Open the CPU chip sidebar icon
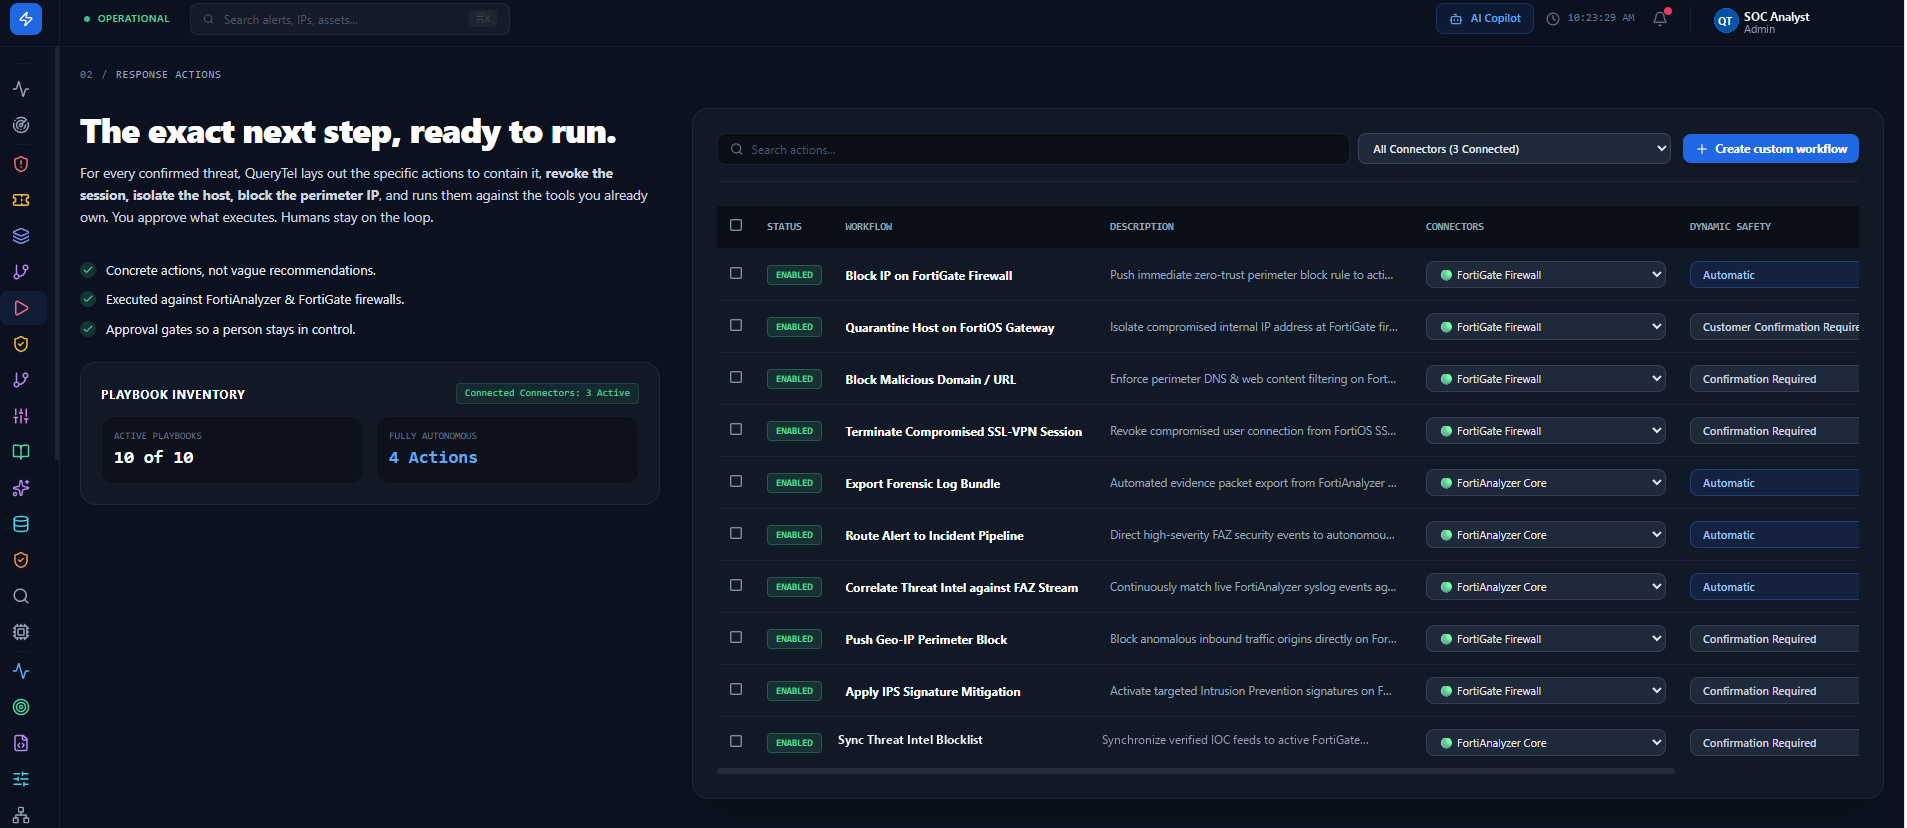Image resolution: width=1907 pixels, height=828 pixels. pos(21,632)
